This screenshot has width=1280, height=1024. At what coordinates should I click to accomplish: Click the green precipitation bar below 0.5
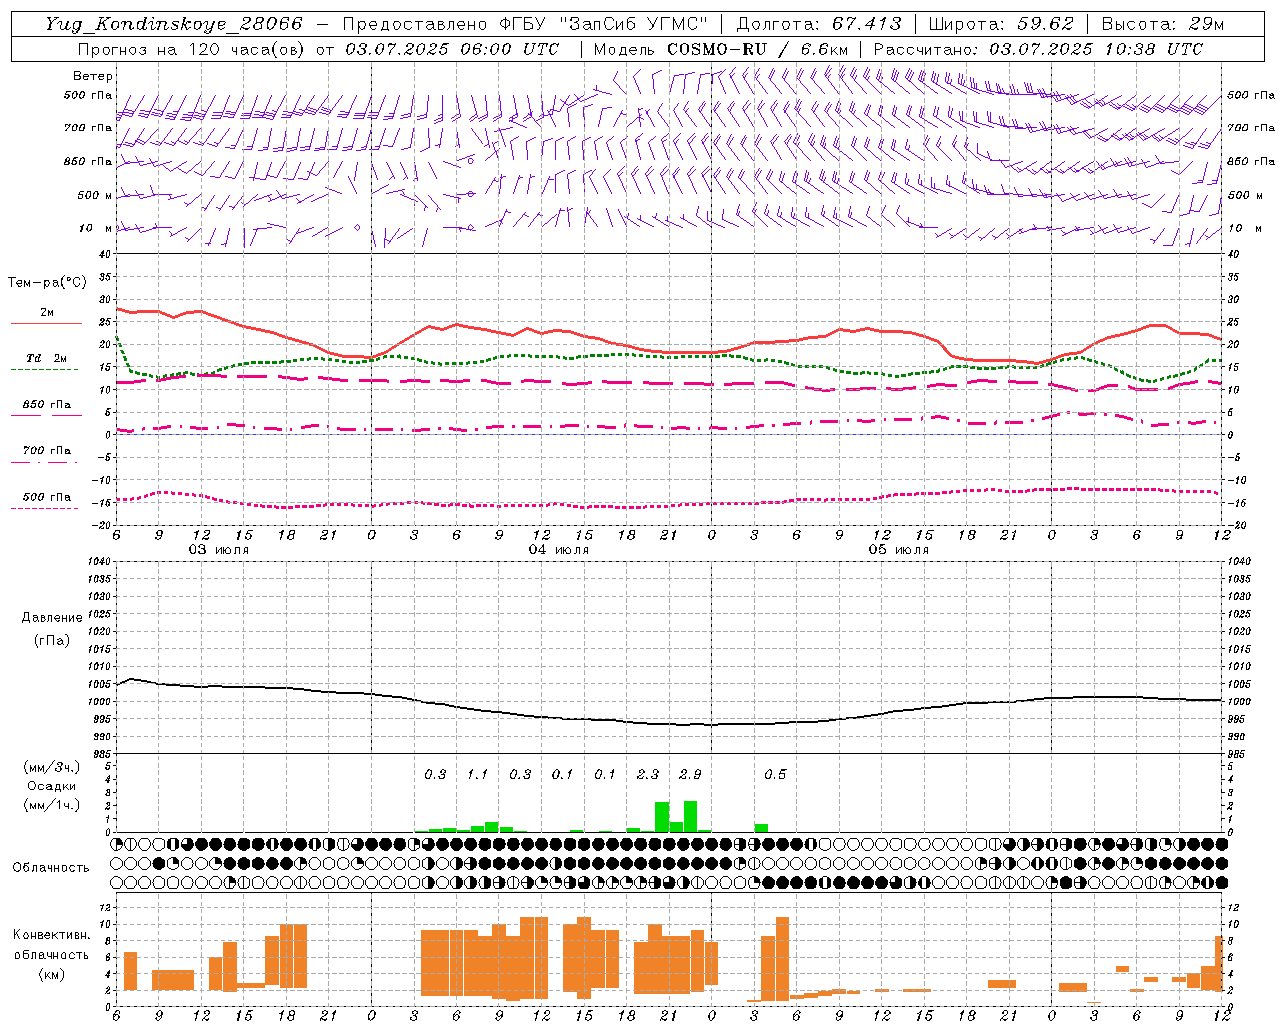coord(761,828)
